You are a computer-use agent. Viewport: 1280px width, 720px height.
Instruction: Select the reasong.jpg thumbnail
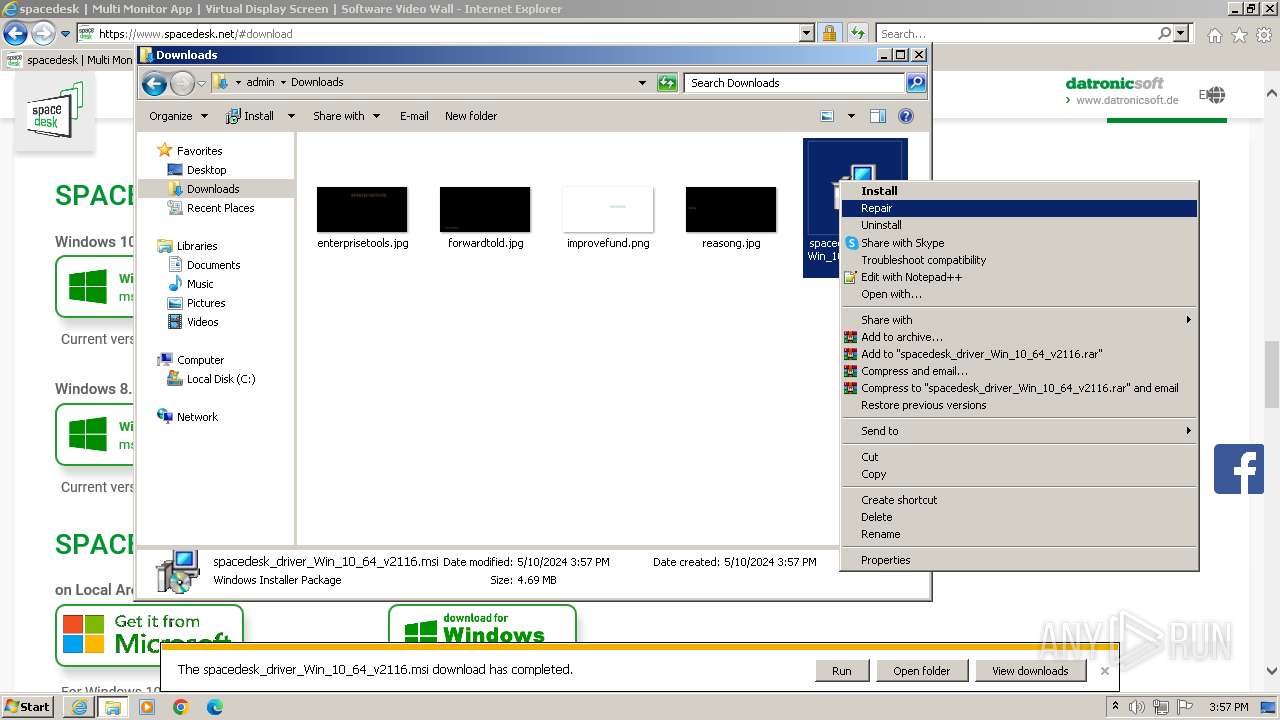(x=731, y=210)
